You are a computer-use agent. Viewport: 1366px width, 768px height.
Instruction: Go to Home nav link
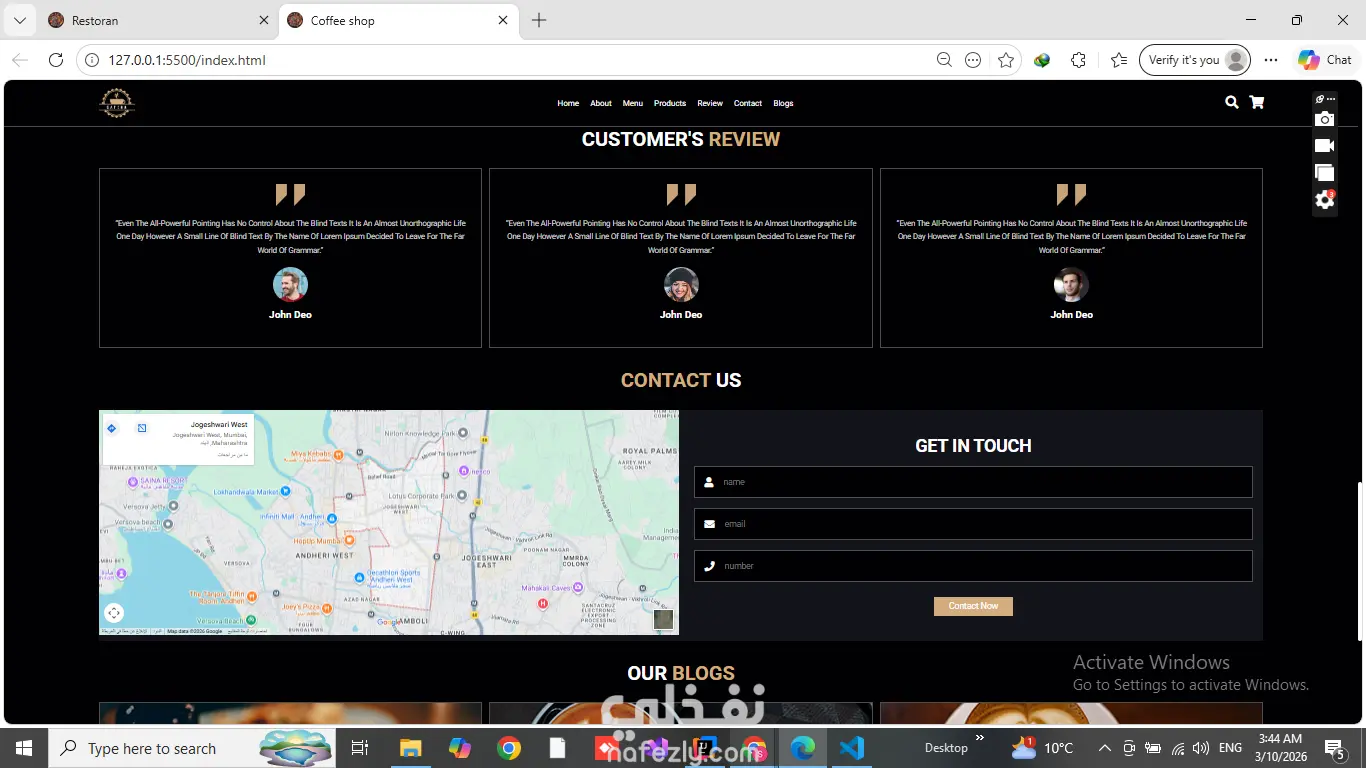(x=568, y=103)
